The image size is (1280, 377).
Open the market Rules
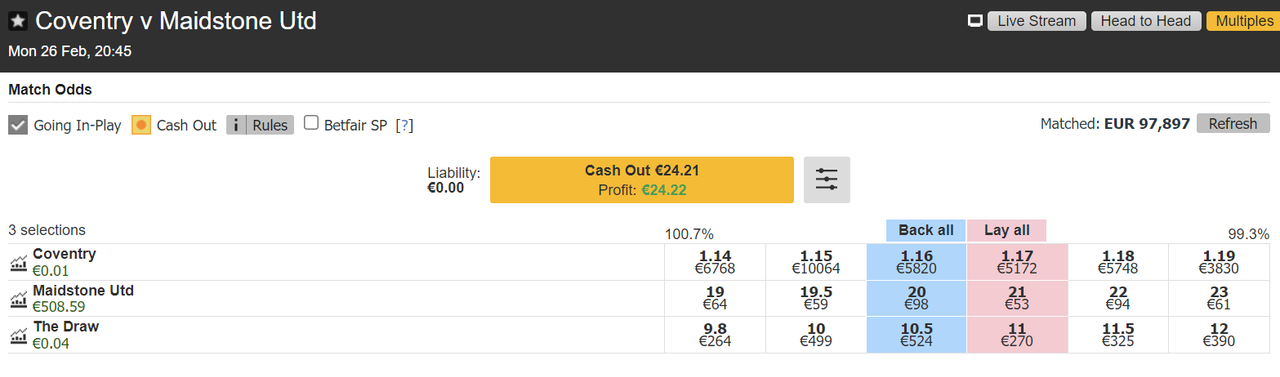pos(270,125)
